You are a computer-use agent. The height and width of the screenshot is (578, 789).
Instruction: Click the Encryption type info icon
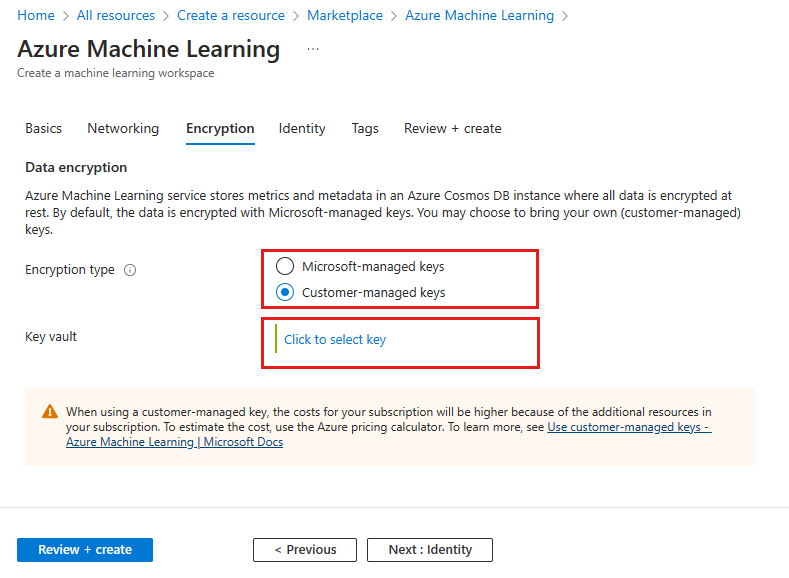(x=130, y=270)
